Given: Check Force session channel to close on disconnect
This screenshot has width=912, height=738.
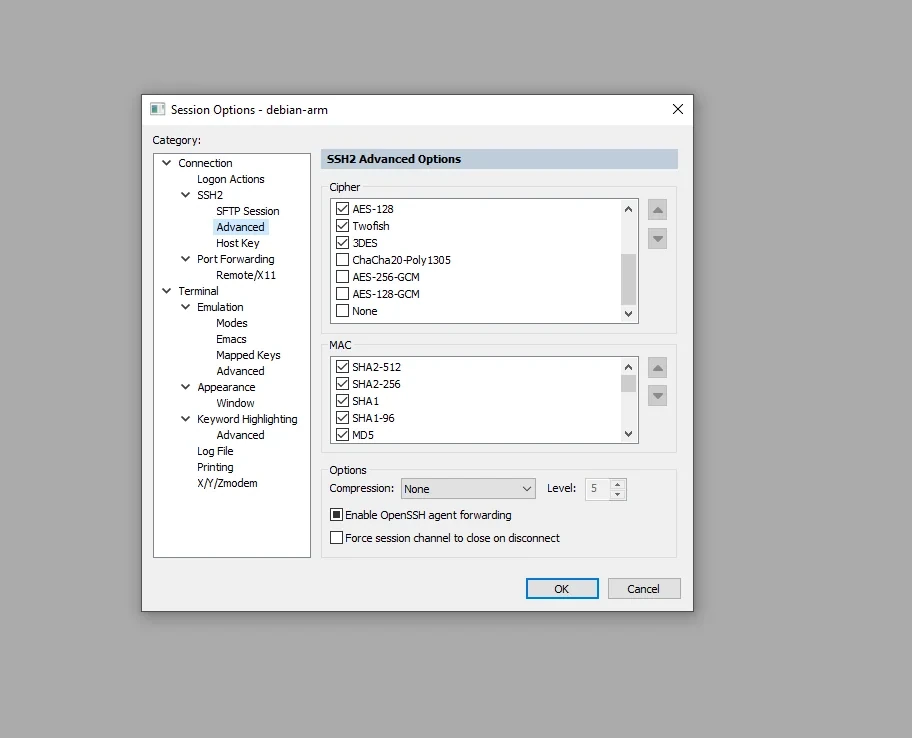Looking at the screenshot, I should pos(336,538).
